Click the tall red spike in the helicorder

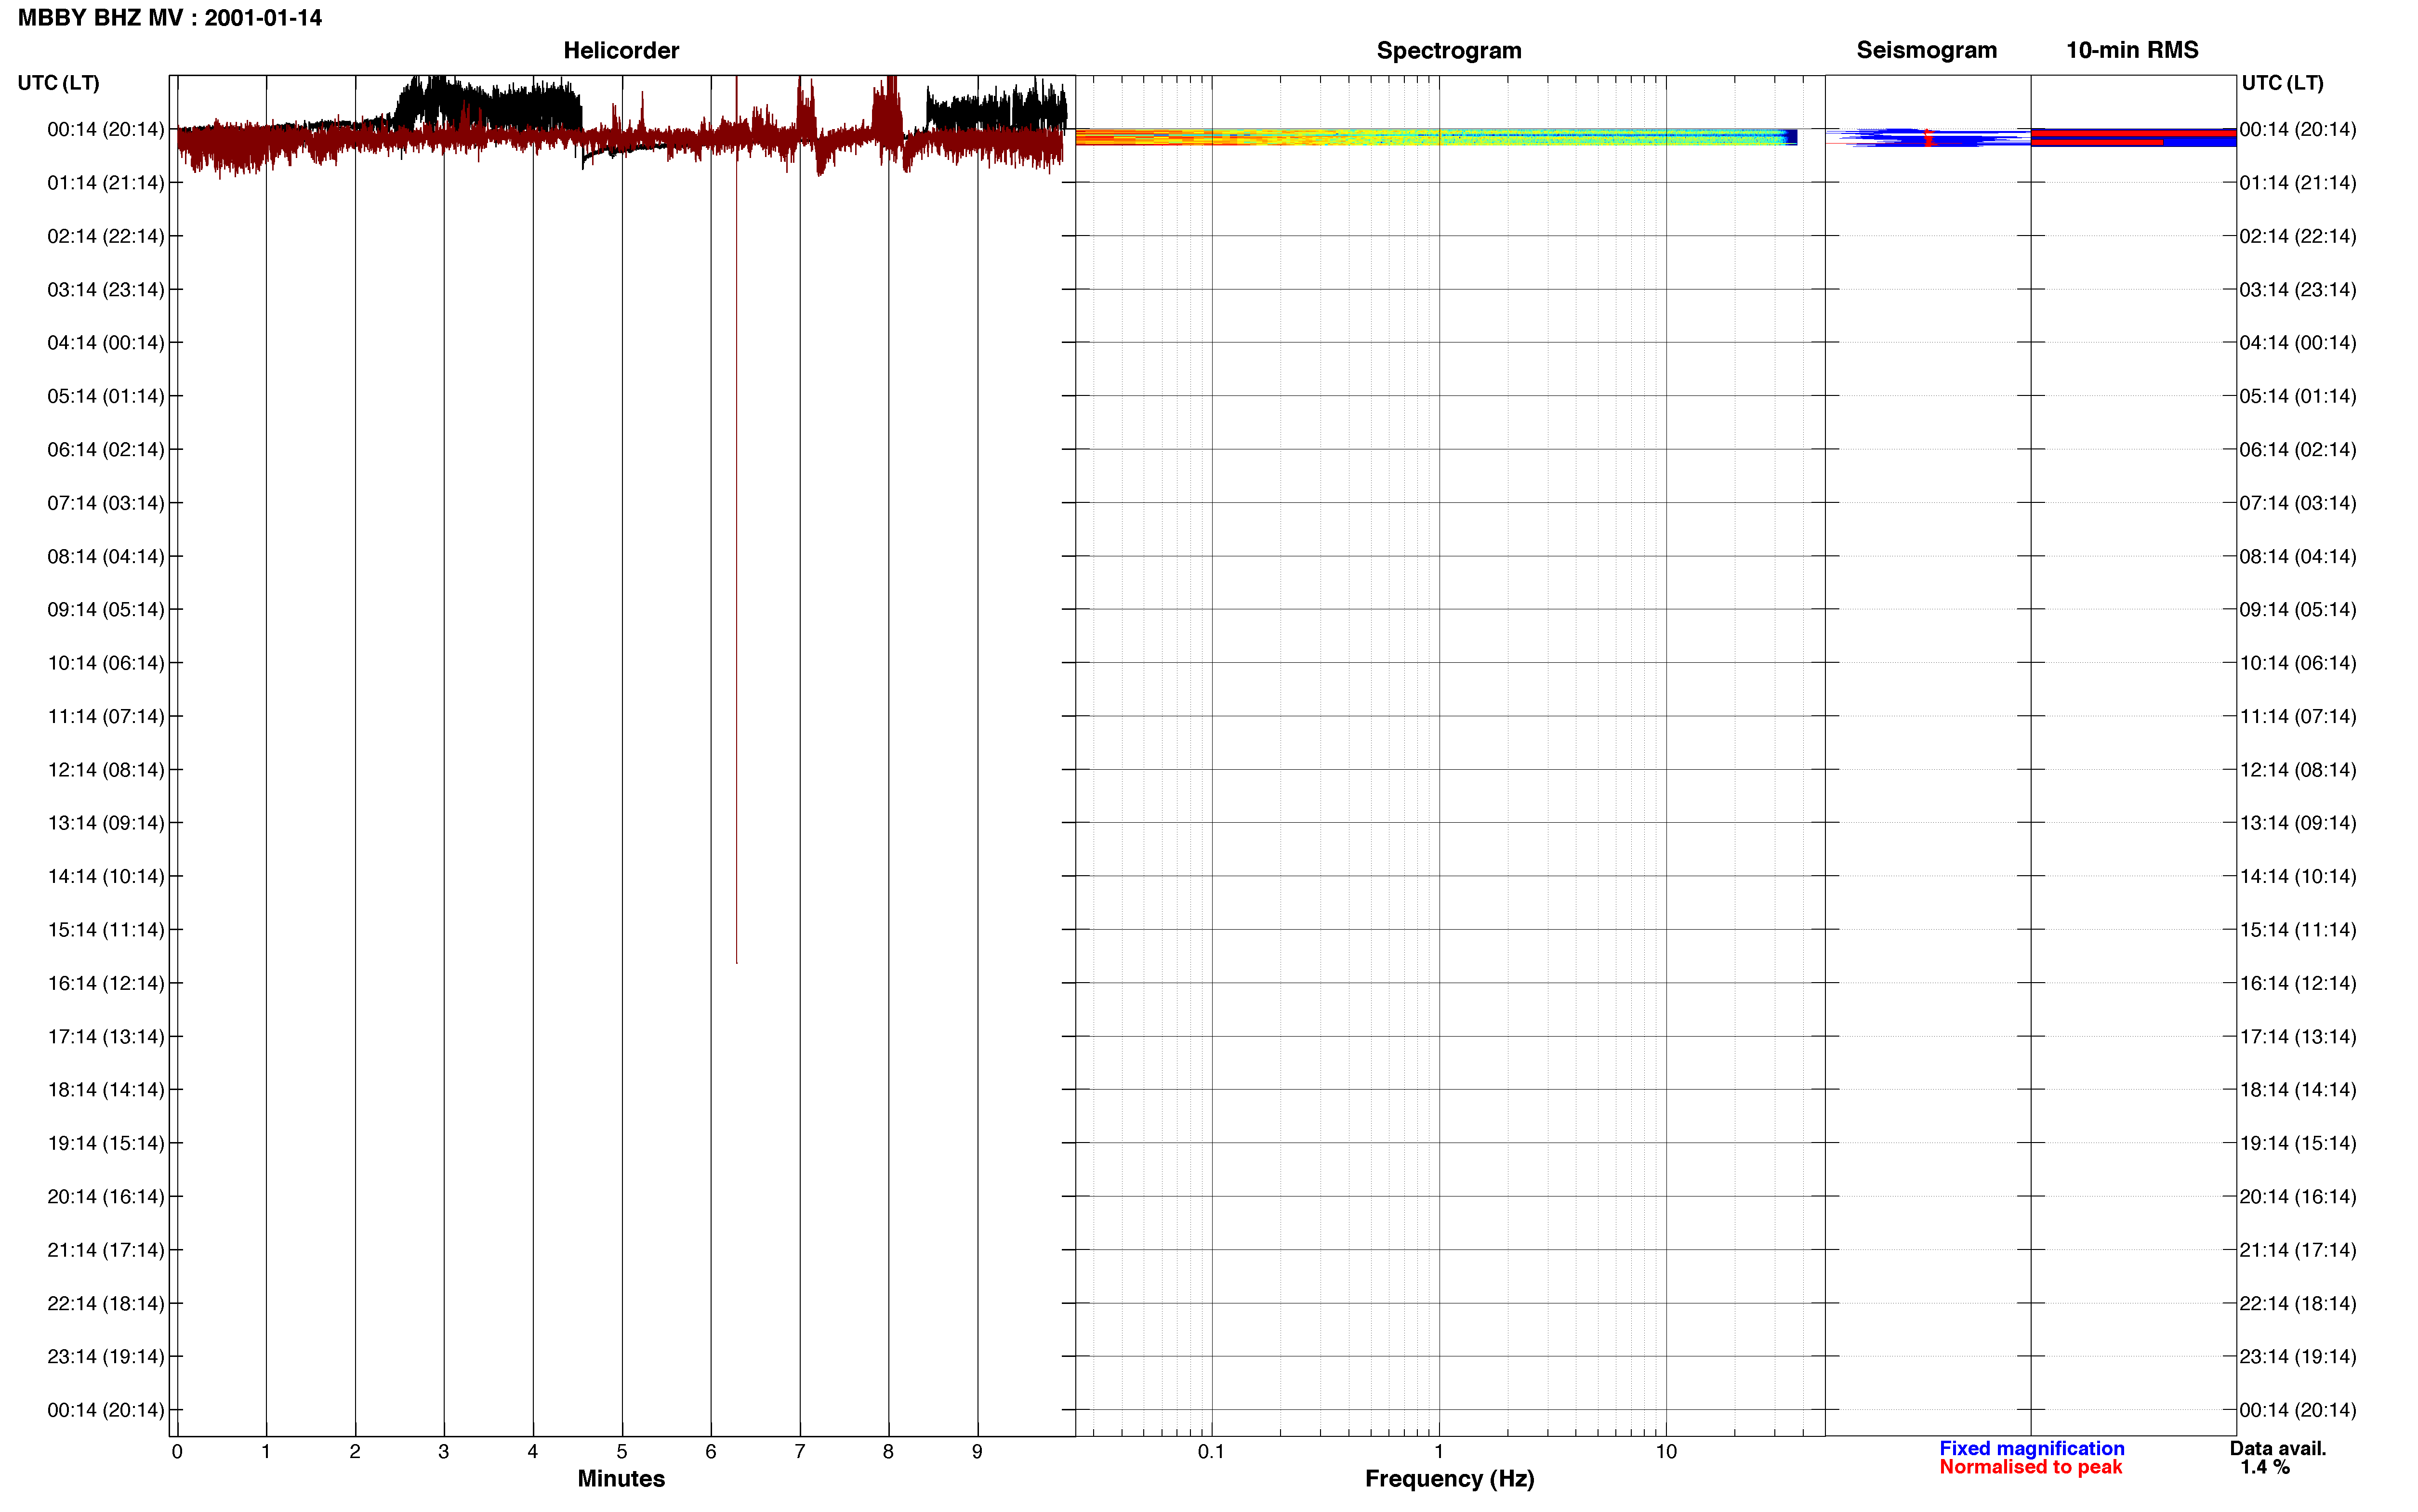pyautogui.click(x=736, y=520)
